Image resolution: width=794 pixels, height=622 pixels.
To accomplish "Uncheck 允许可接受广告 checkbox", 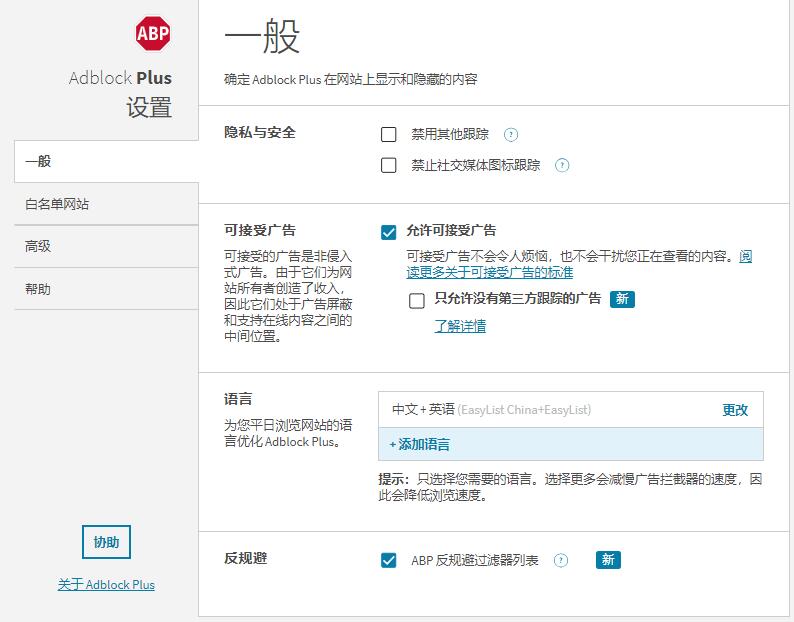I will click(388, 232).
